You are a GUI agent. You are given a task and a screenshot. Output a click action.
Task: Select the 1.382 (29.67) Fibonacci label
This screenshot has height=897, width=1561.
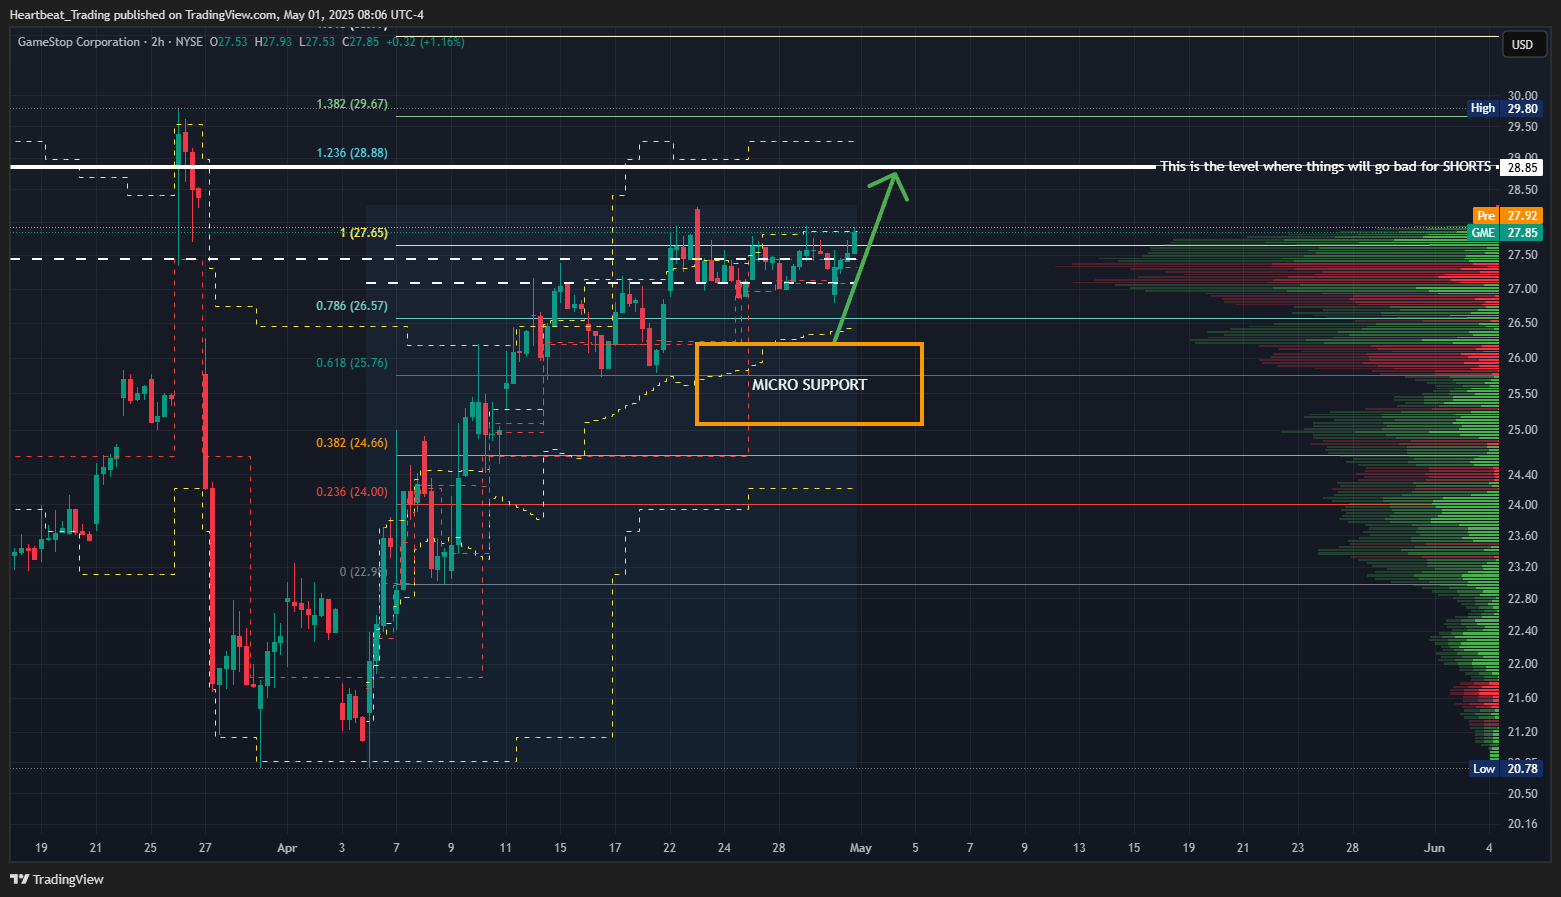pyautogui.click(x=352, y=104)
